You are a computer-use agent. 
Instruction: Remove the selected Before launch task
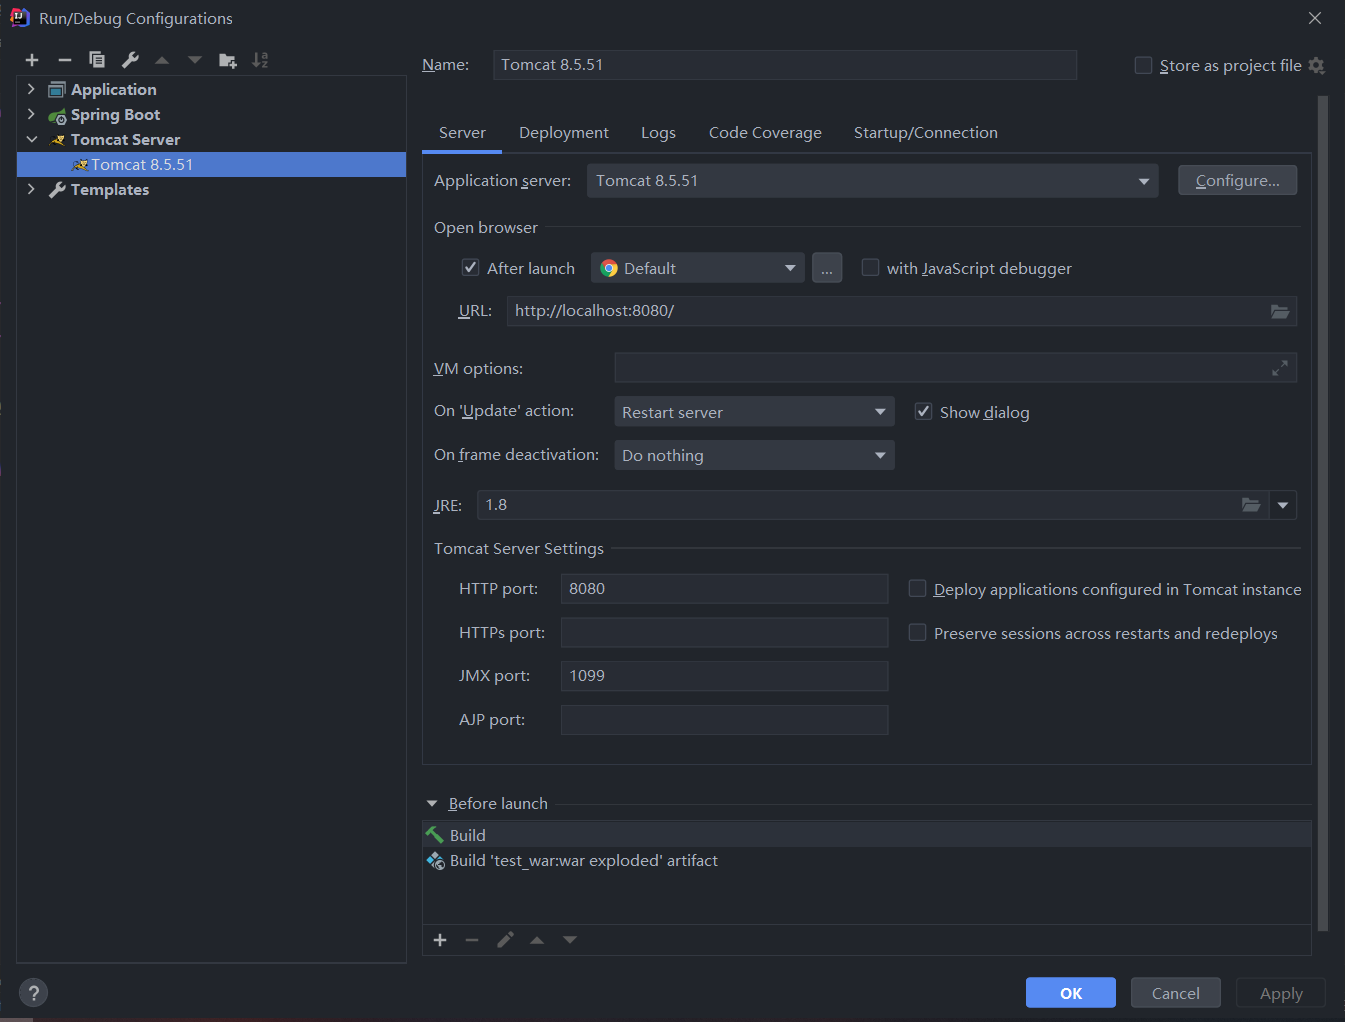472,940
